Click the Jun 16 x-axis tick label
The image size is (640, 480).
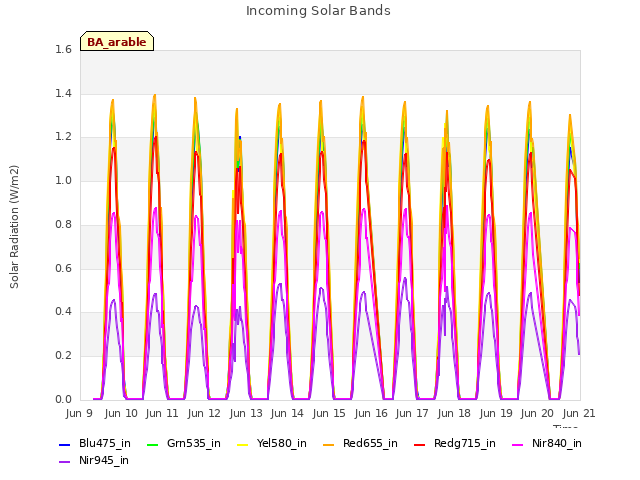tap(371, 413)
